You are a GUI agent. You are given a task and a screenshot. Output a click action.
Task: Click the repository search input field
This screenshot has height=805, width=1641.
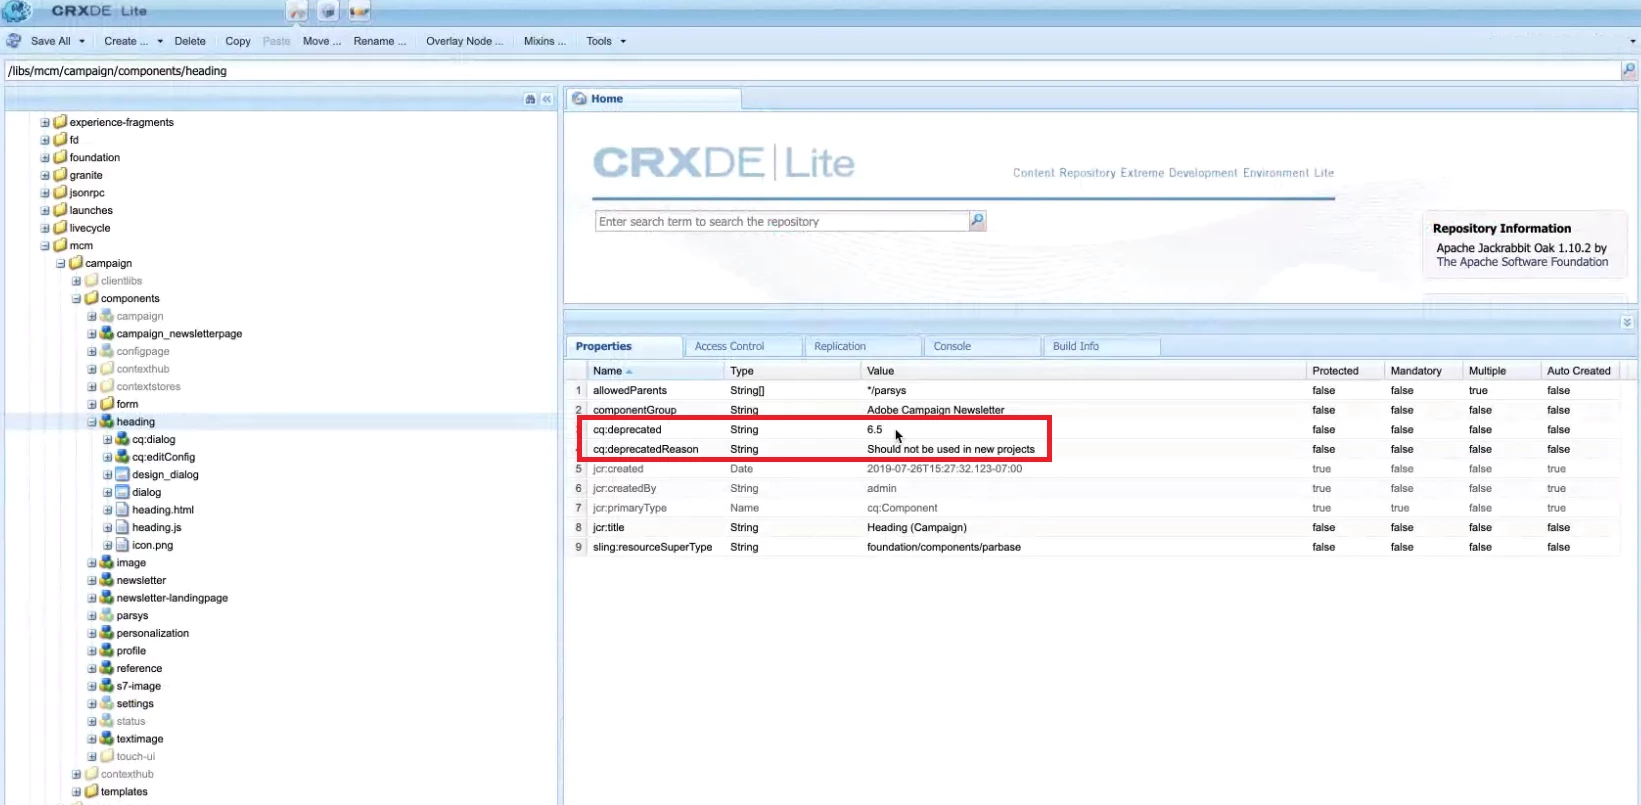782,221
